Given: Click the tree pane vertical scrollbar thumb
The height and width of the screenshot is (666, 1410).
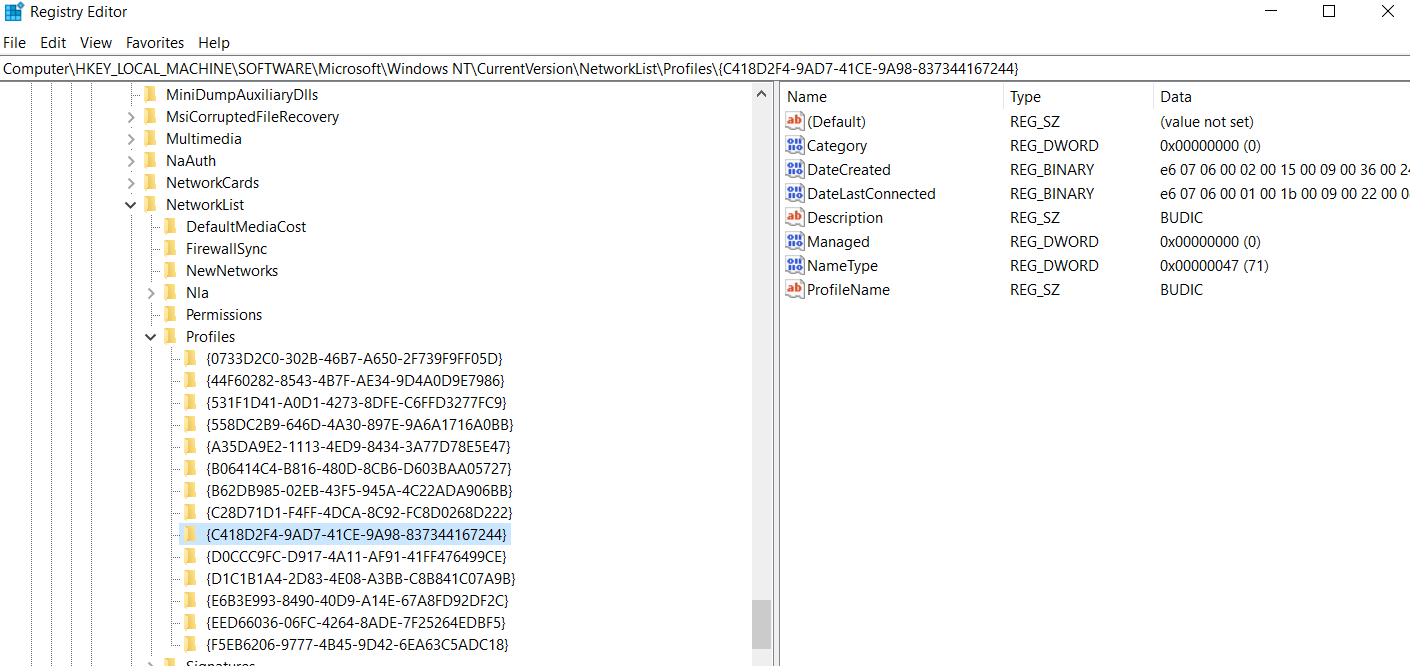Looking at the screenshot, I should [x=762, y=624].
